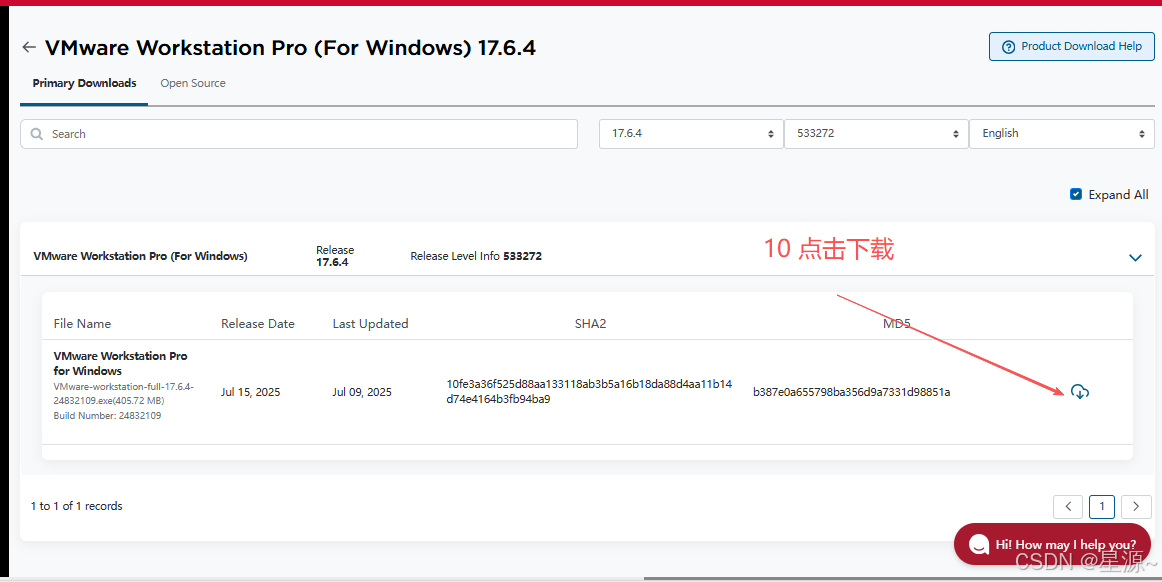Open the English language dropdown
1162x582 pixels.
(x=1061, y=133)
